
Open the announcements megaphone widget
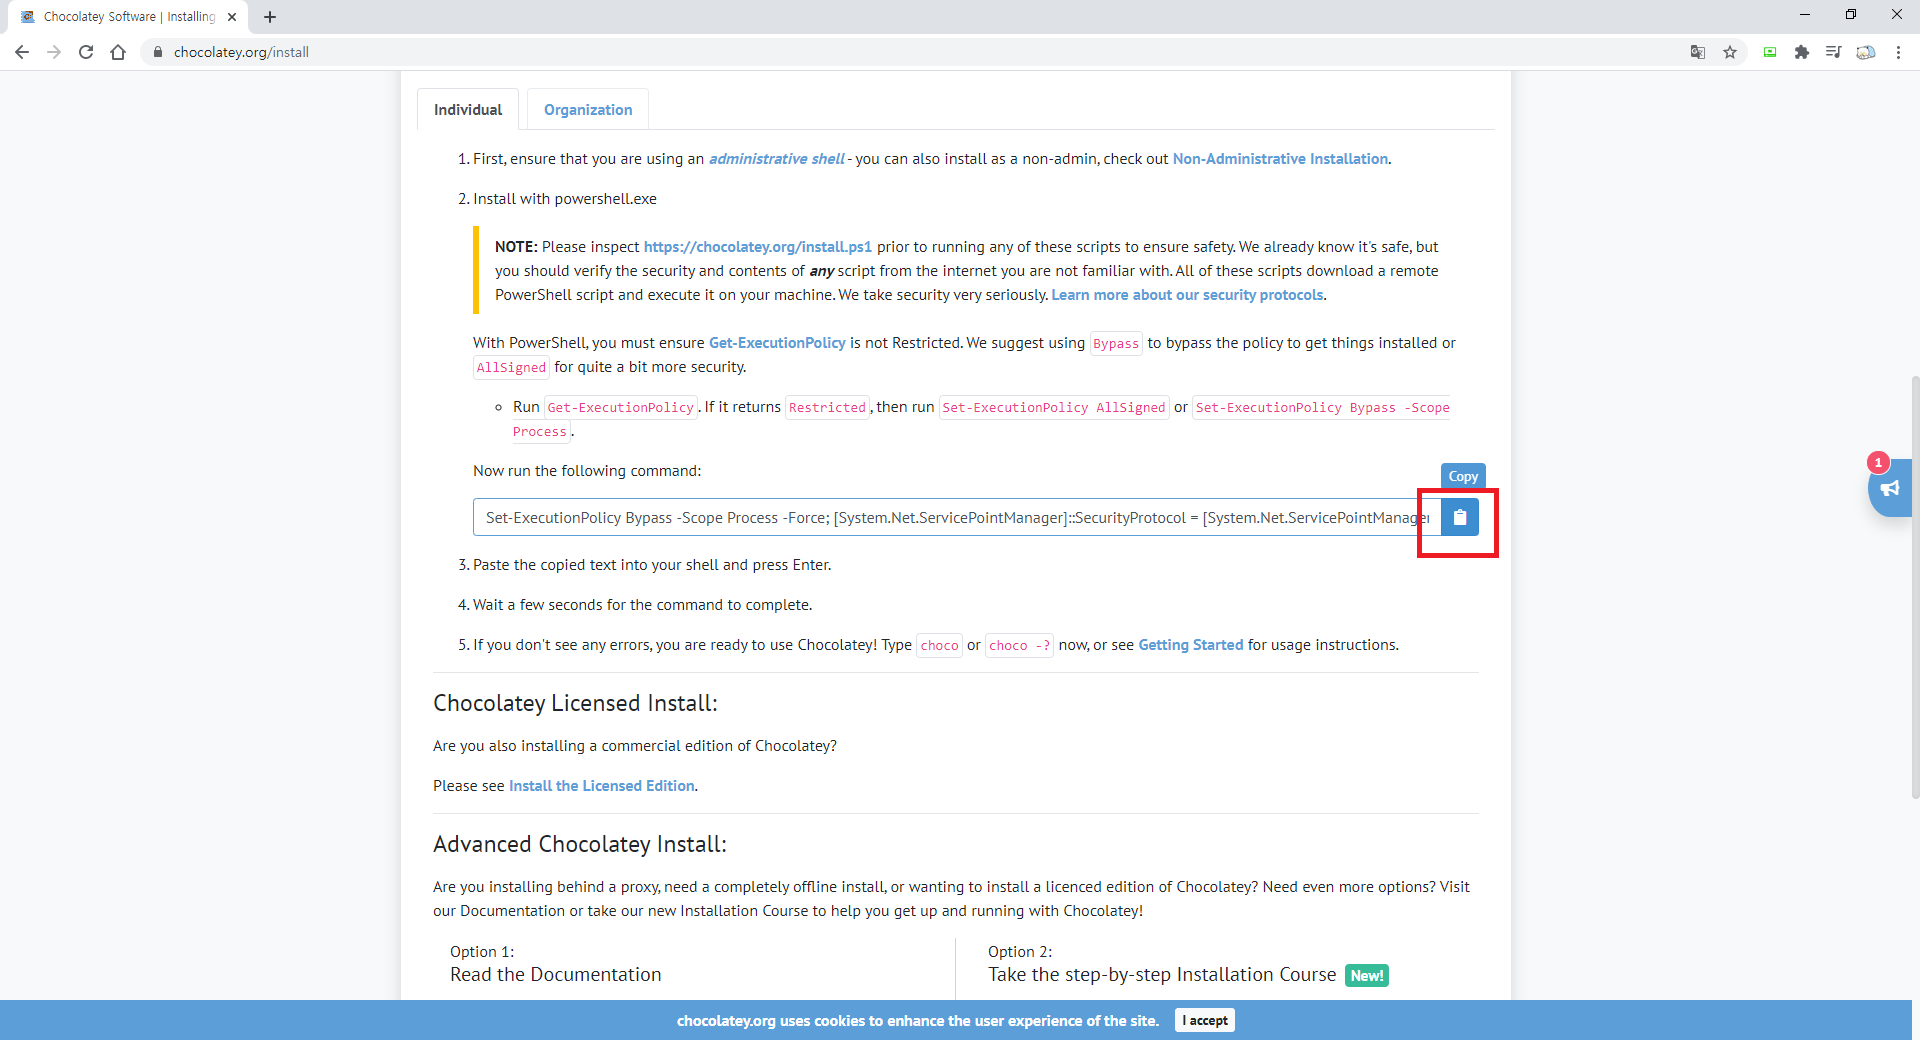click(x=1890, y=489)
